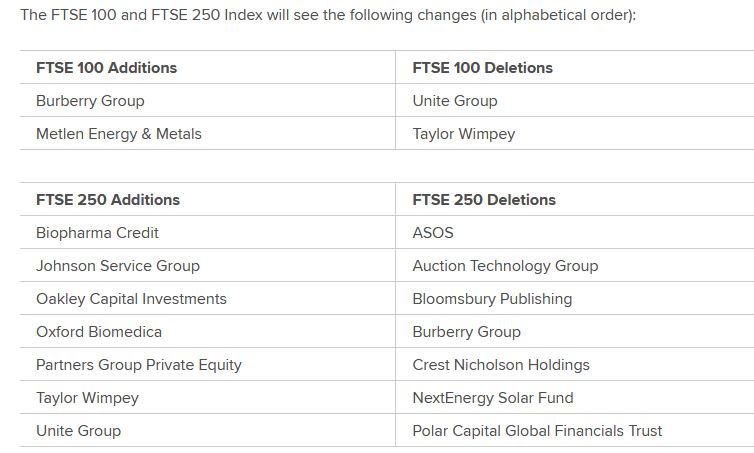
Task: Click Bloomsbury Publishing entry
Action: point(492,299)
